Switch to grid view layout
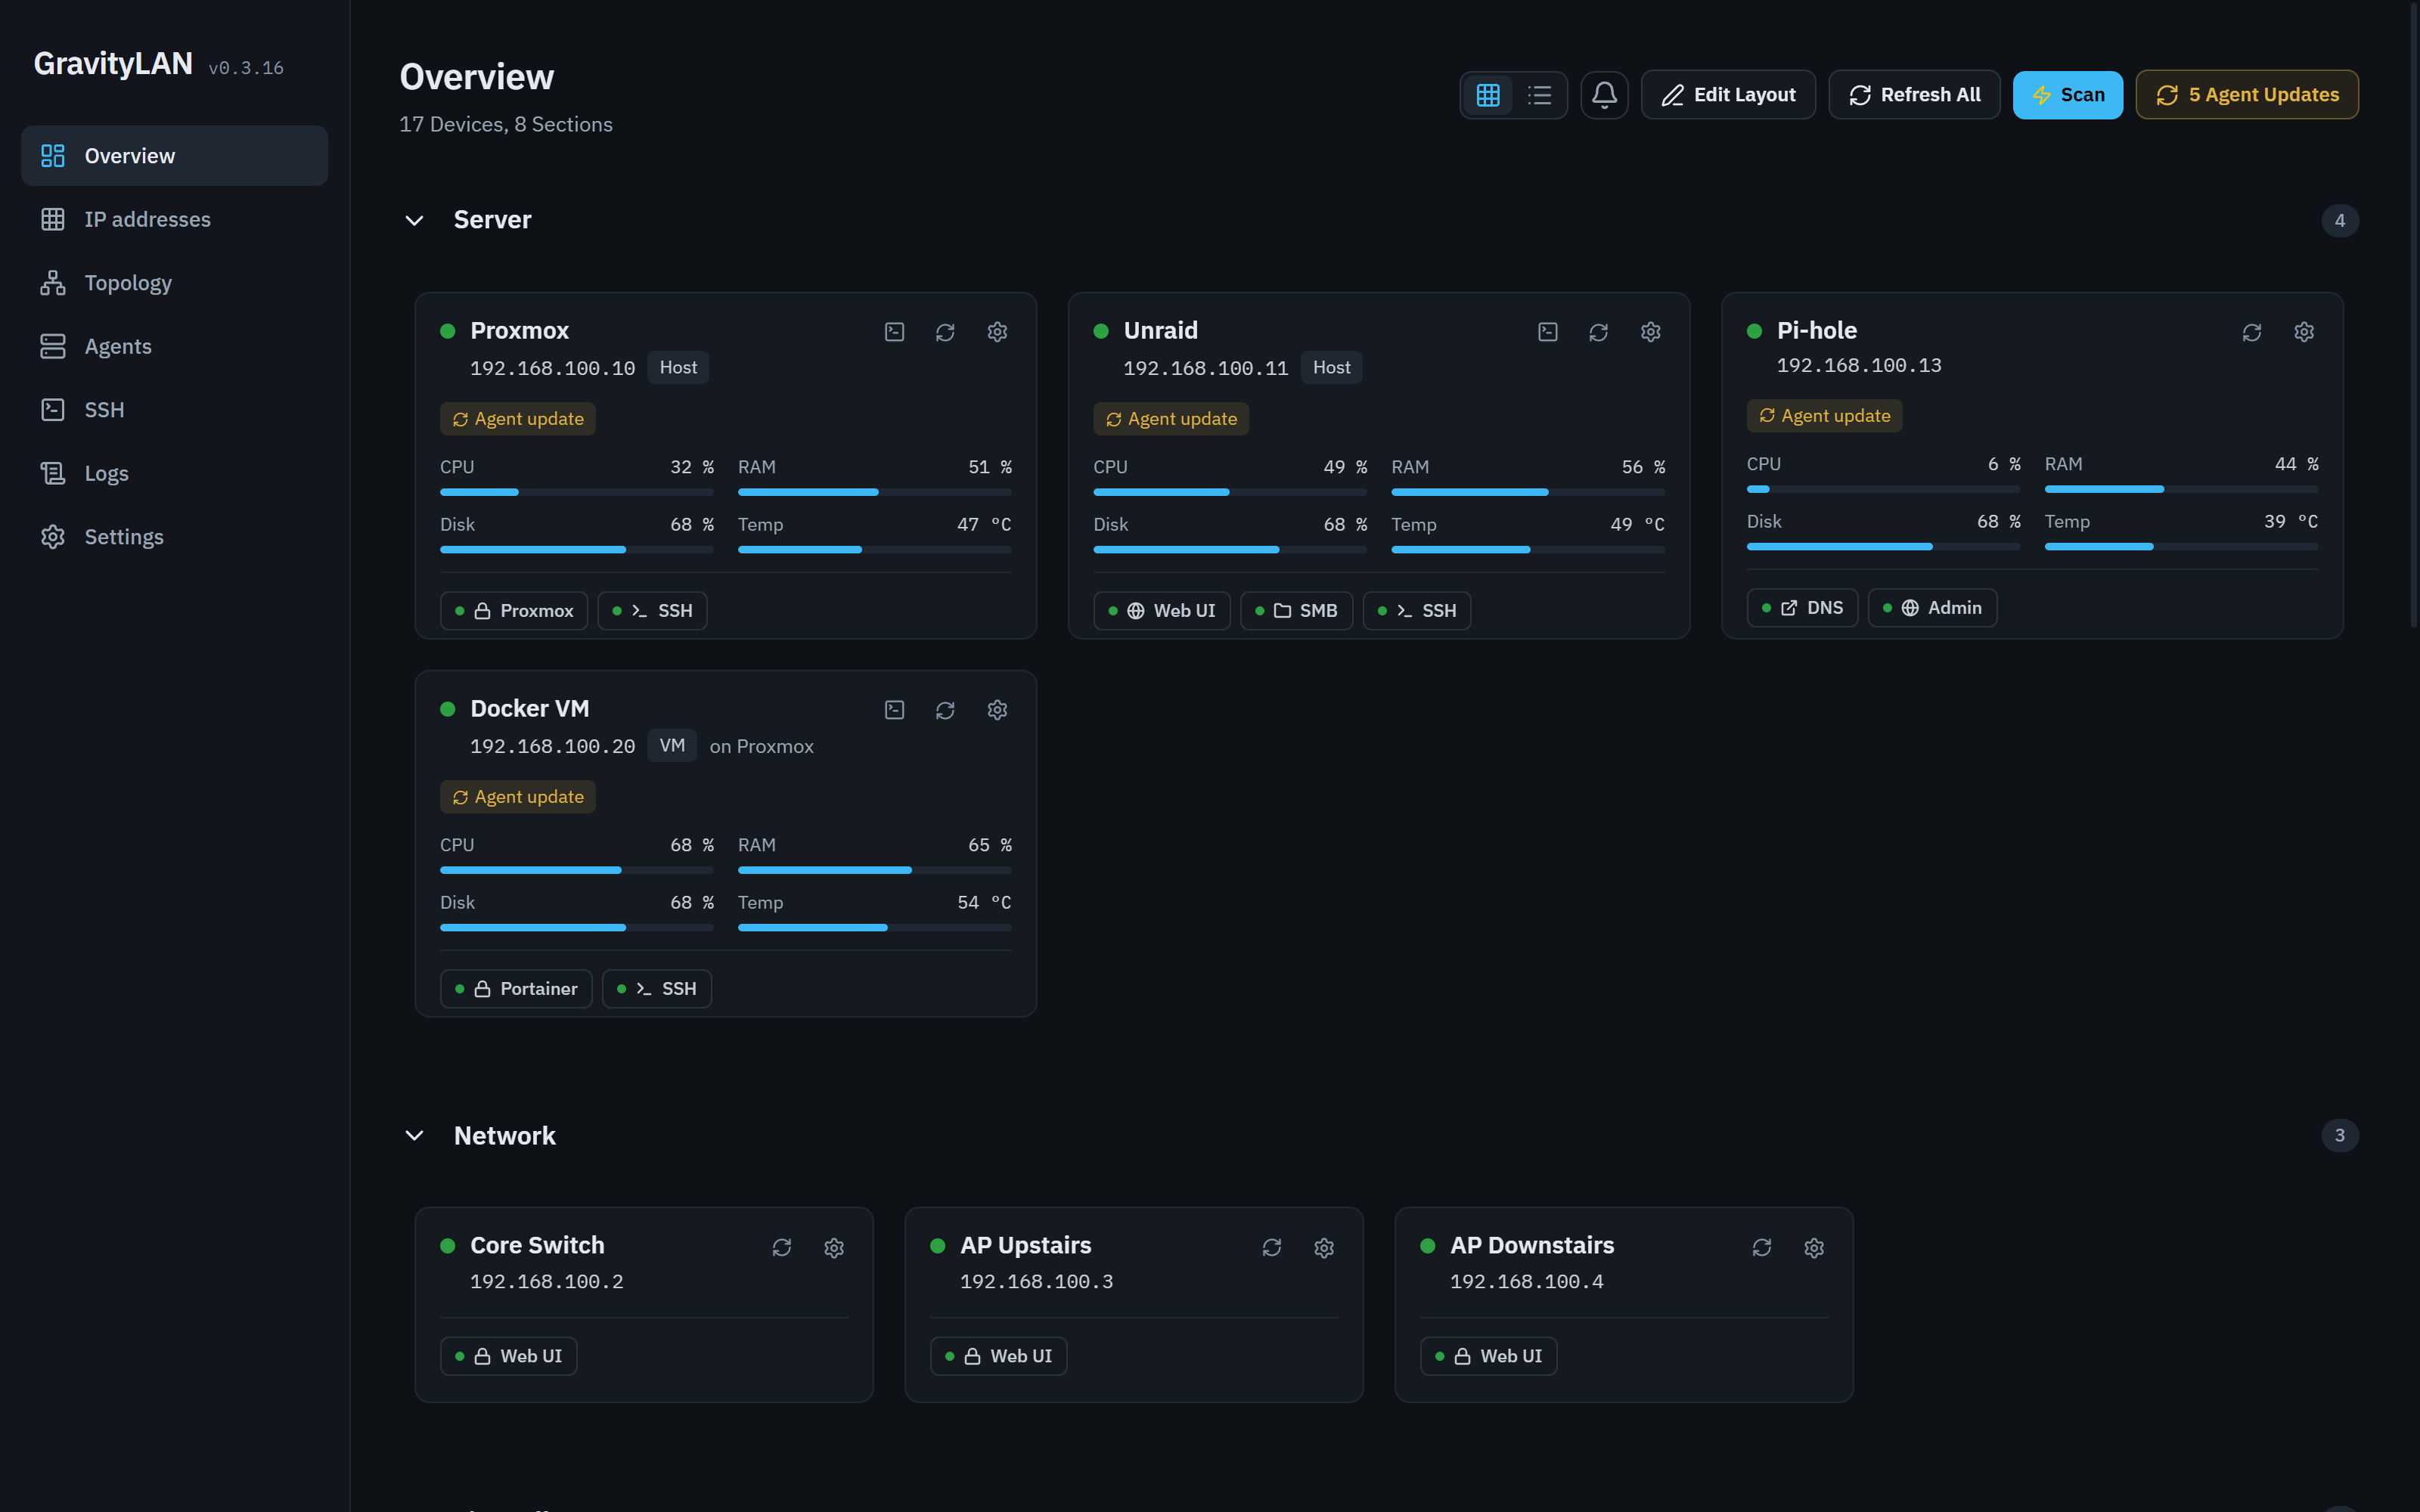The image size is (2420, 1512). coord(1488,95)
